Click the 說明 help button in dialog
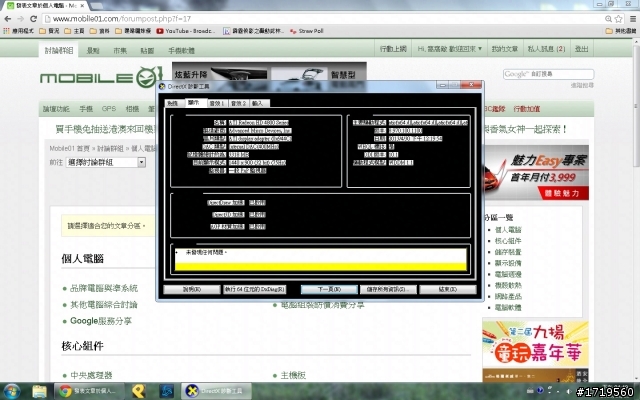The height and width of the screenshot is (400, 640). (191, 289)
